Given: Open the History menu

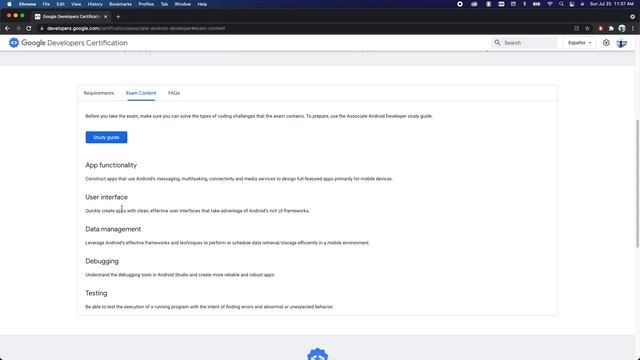Looking at the screenshot, I should [x=95, y=4].
